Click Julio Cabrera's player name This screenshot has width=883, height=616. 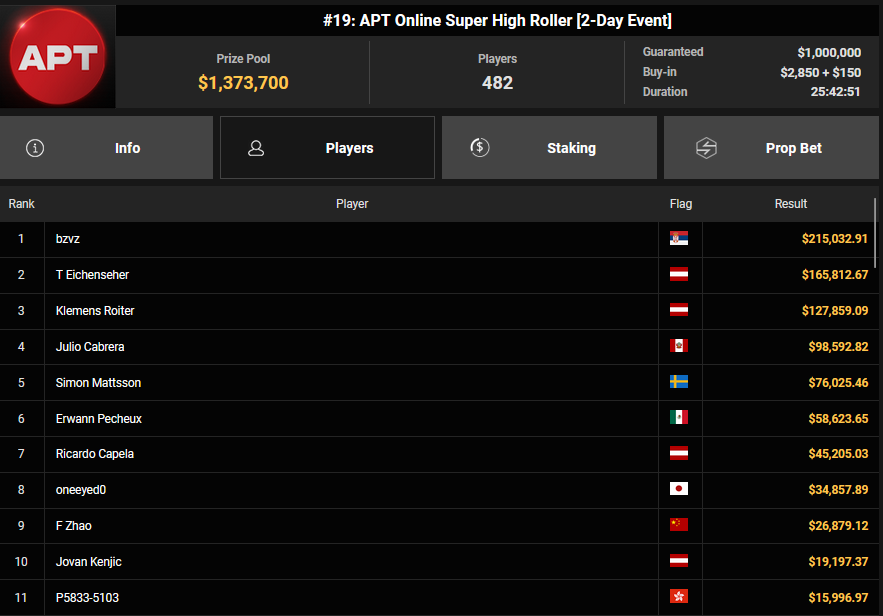coord(90,347)
